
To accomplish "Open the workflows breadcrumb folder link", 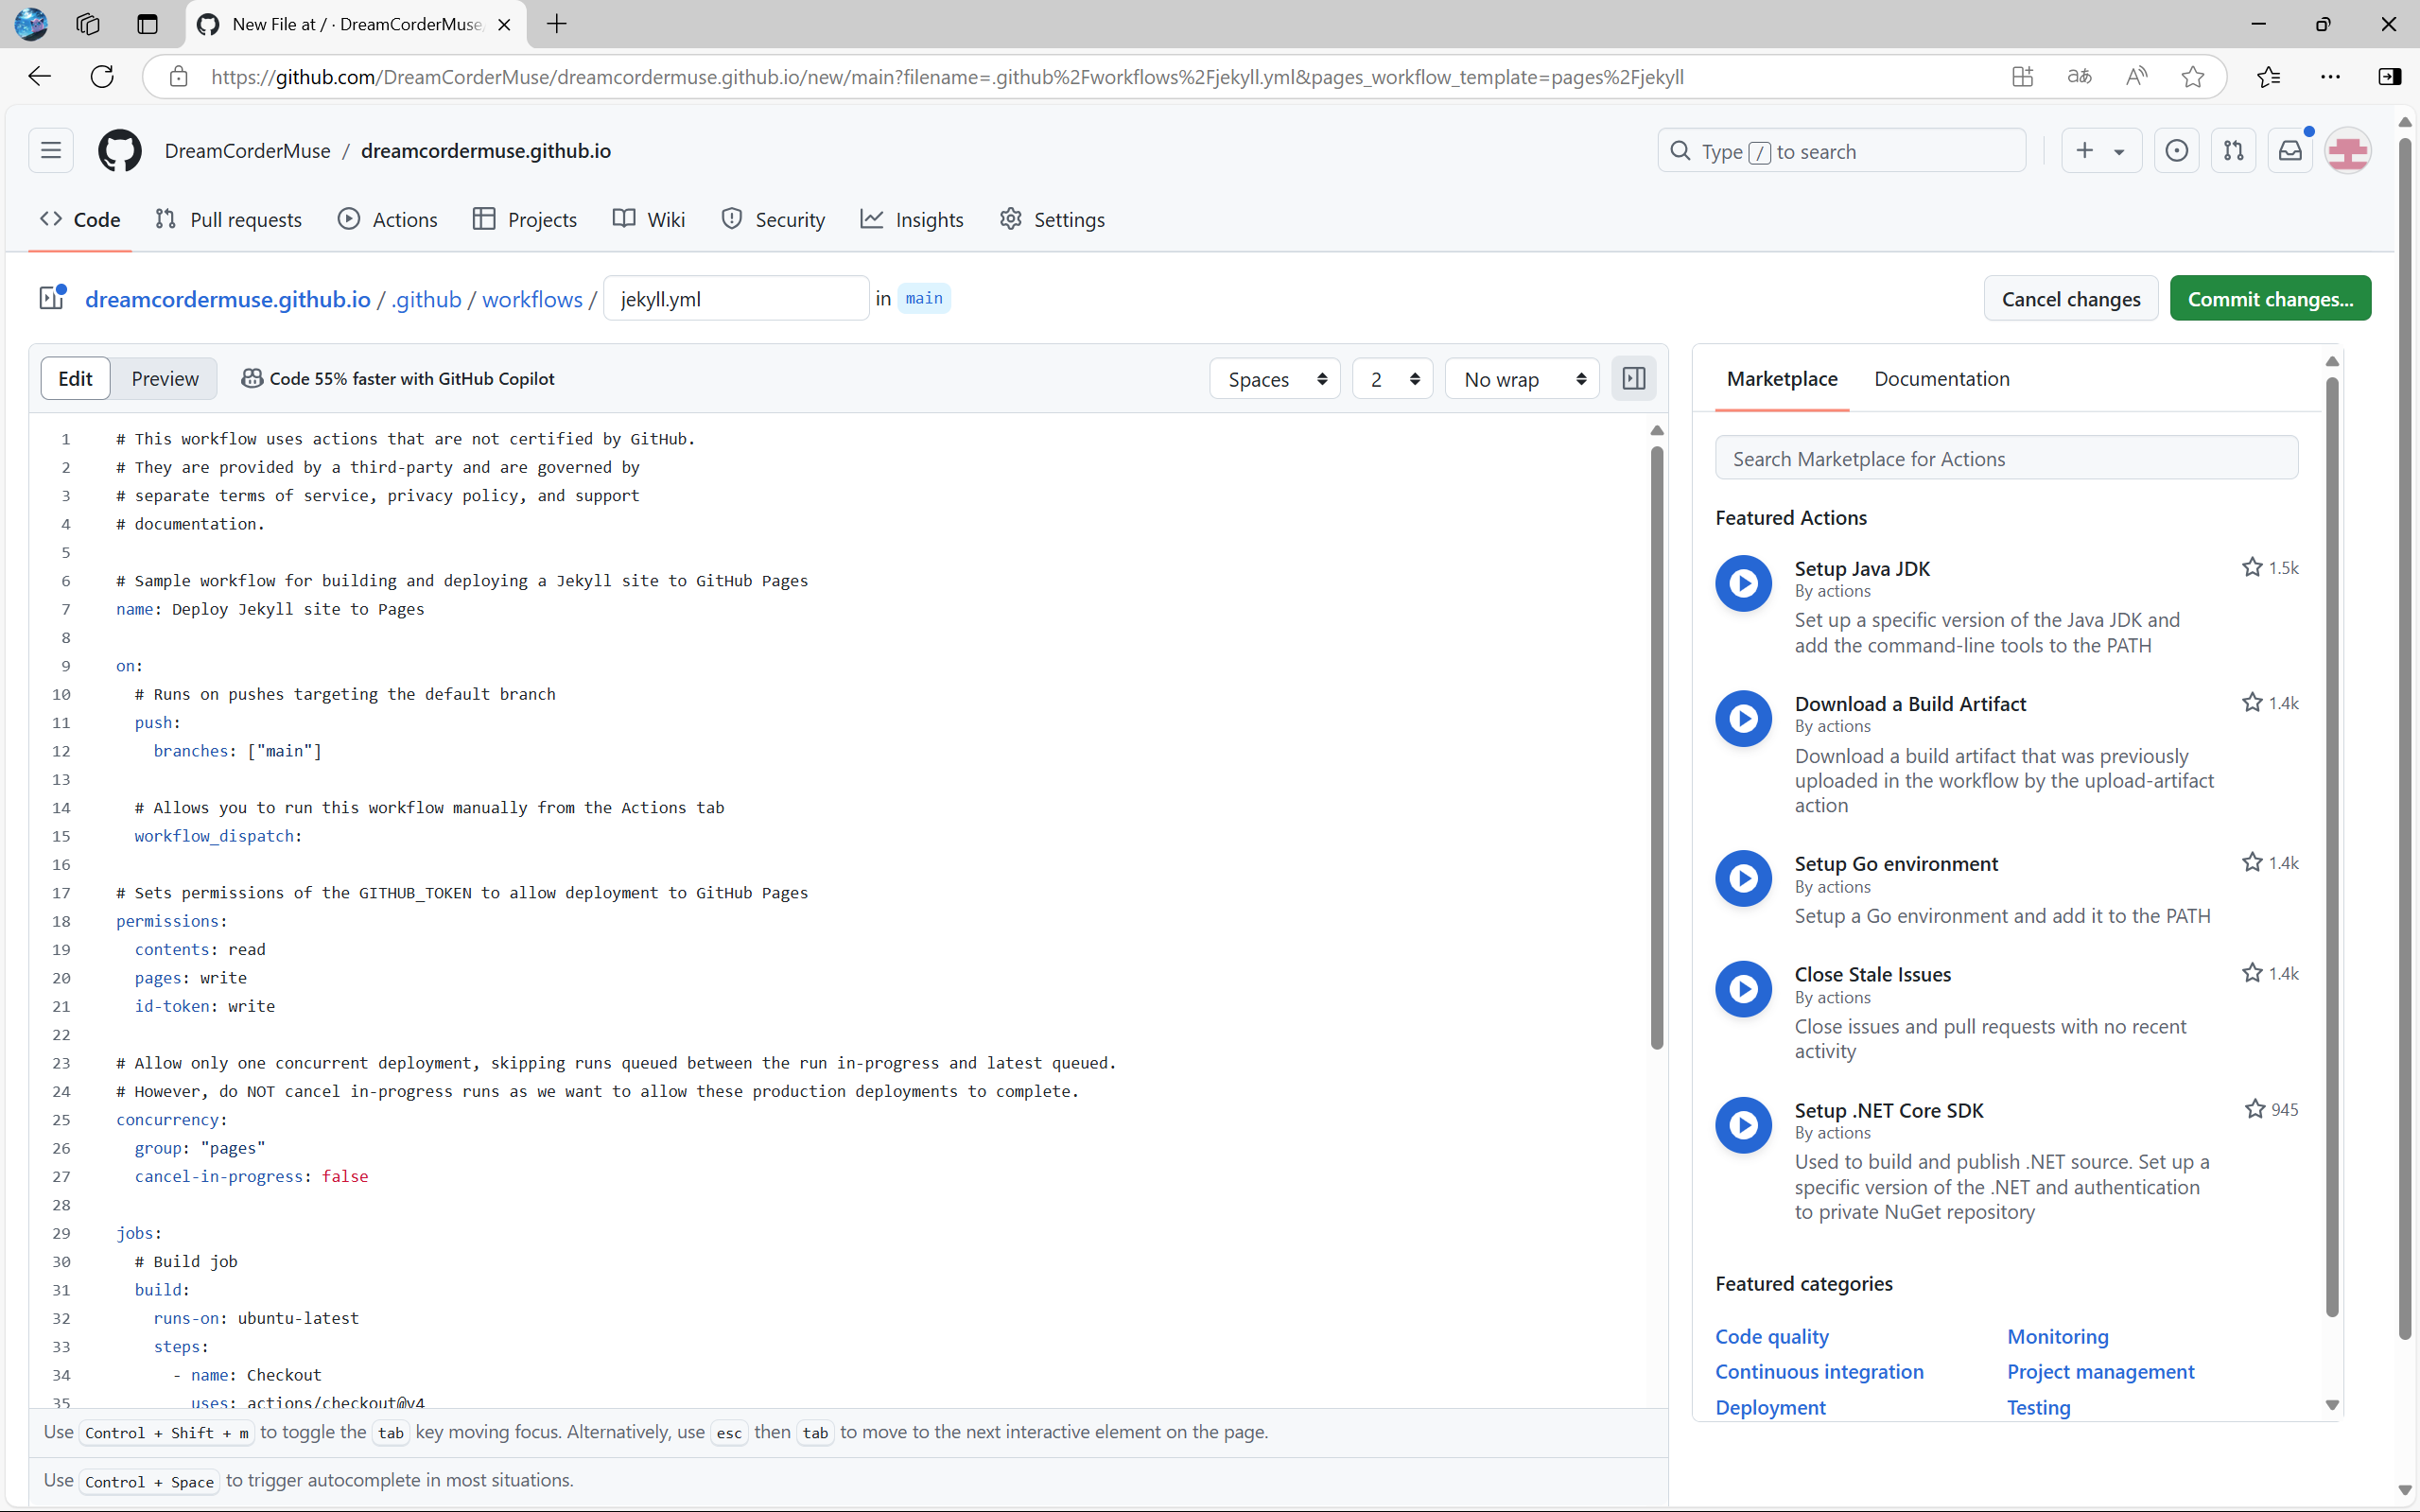I will click(x=532, y=299).
